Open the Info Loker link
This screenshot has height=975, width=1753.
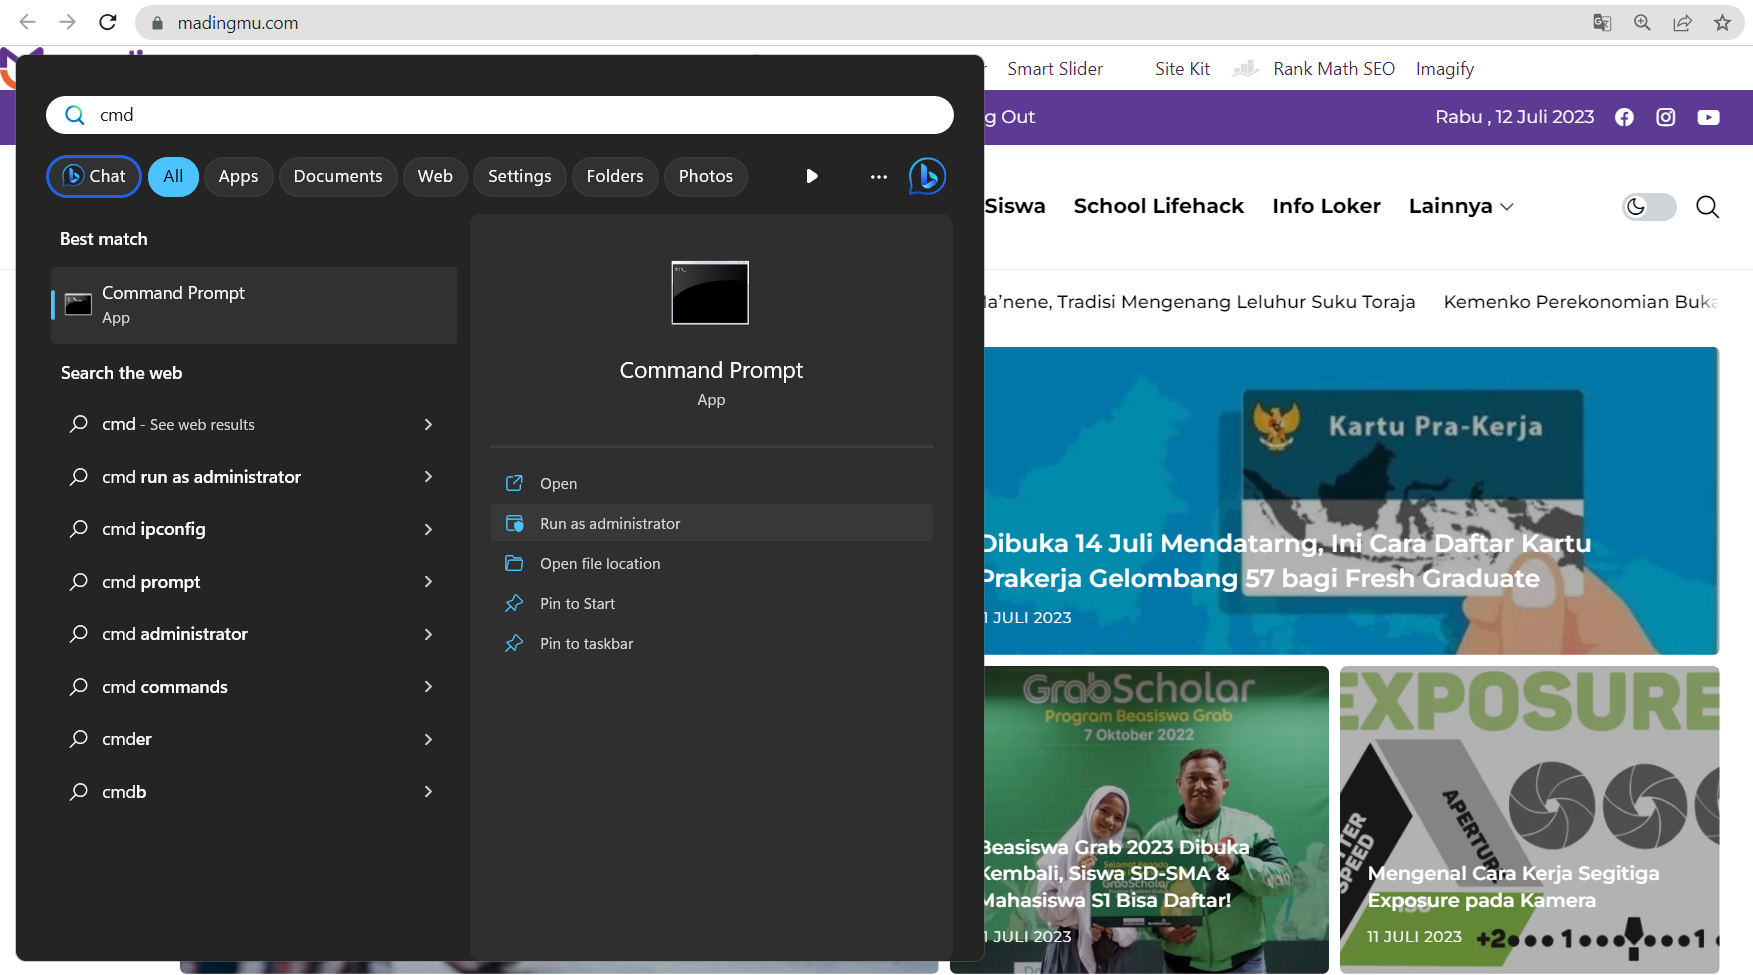[1326, 206]
